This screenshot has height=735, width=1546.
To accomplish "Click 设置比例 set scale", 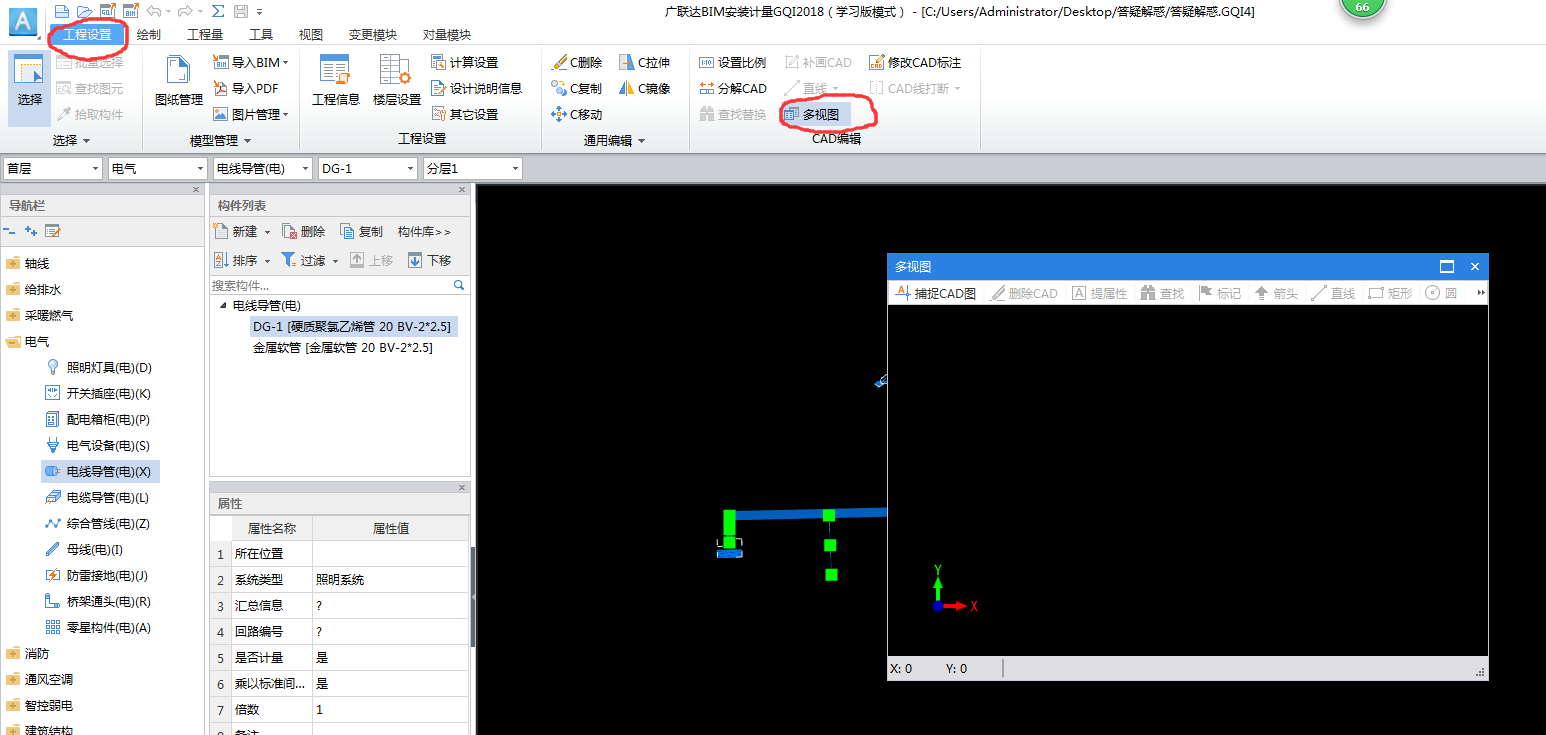I will tap(732, 62).
